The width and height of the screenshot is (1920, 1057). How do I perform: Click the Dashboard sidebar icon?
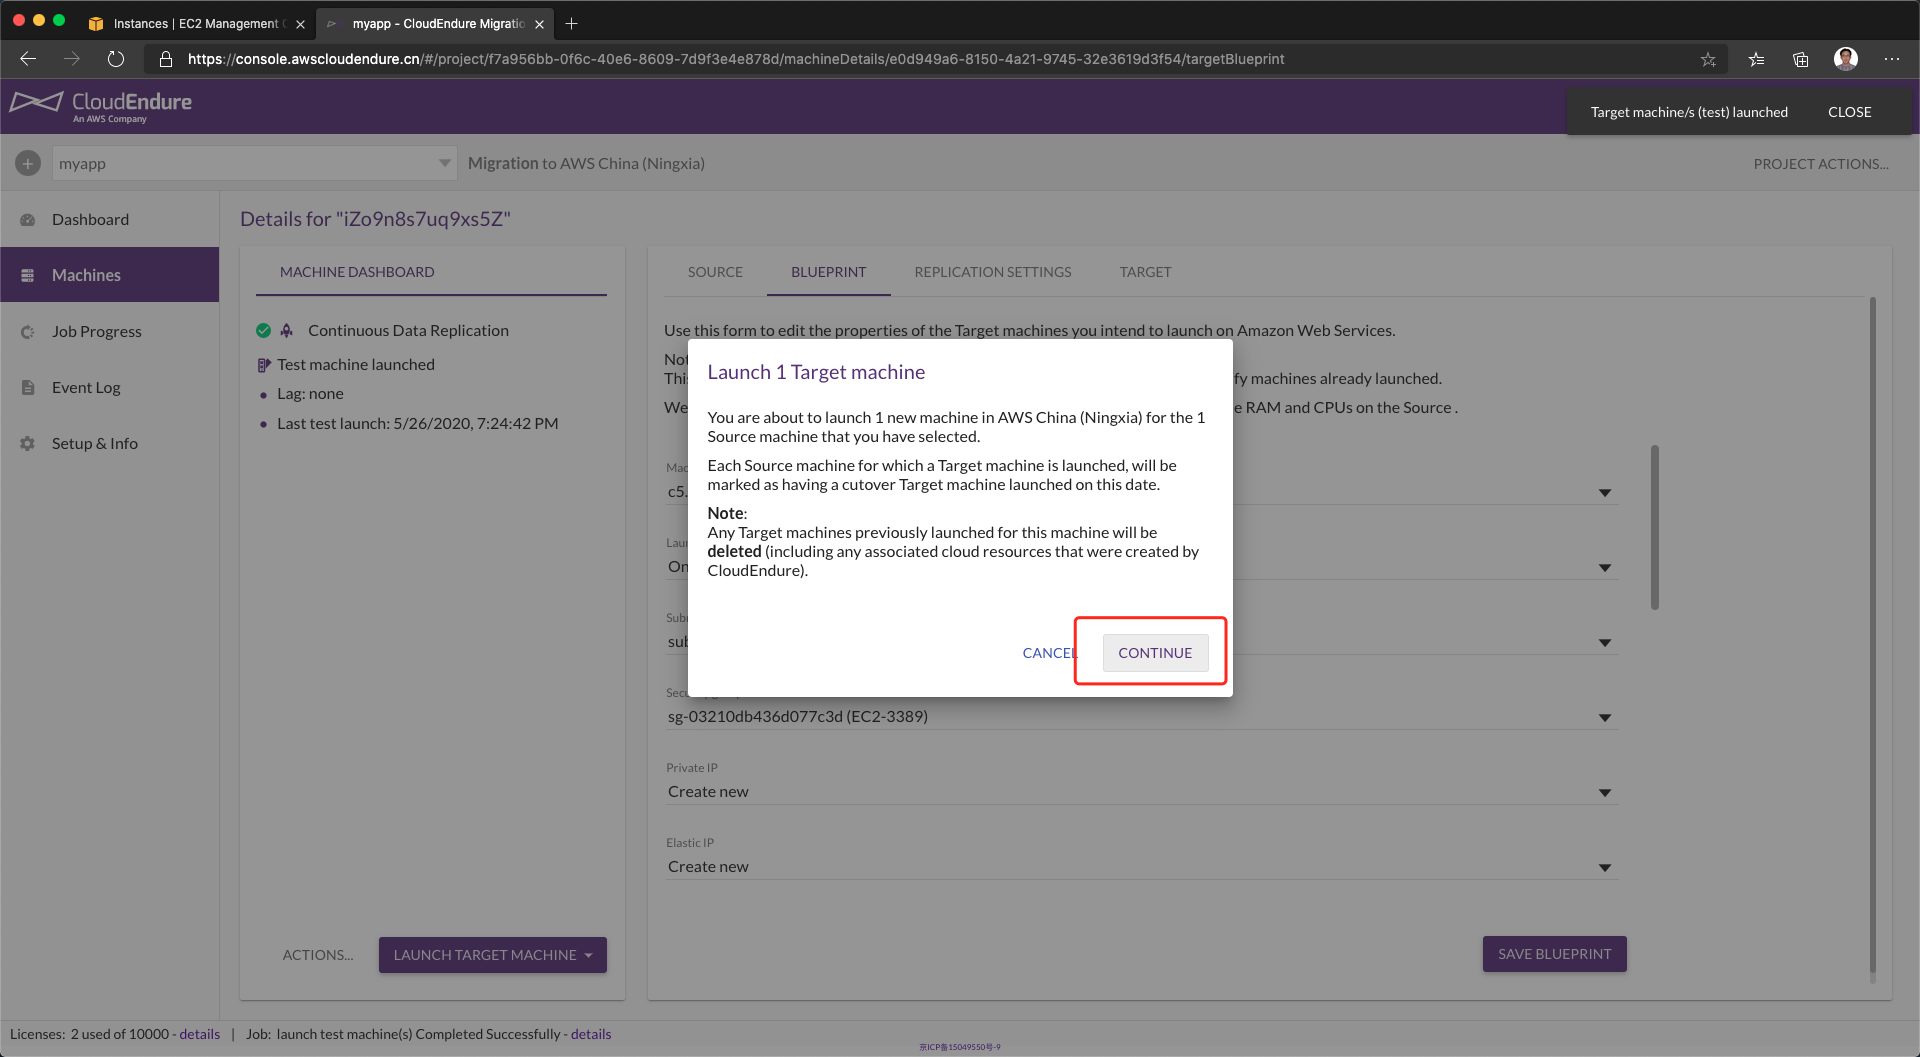click(x=28, y=220)
